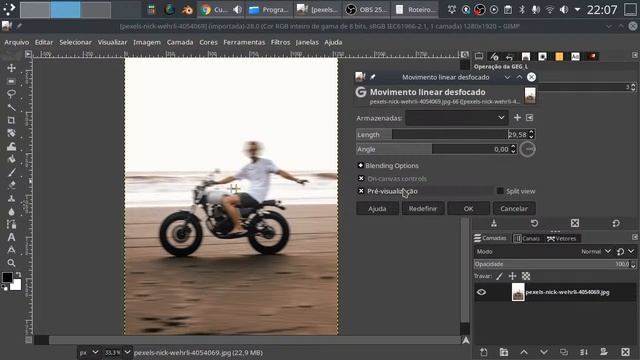Toggle On-canvas controls checkbox
640x360 pixels.
point(361,178)
